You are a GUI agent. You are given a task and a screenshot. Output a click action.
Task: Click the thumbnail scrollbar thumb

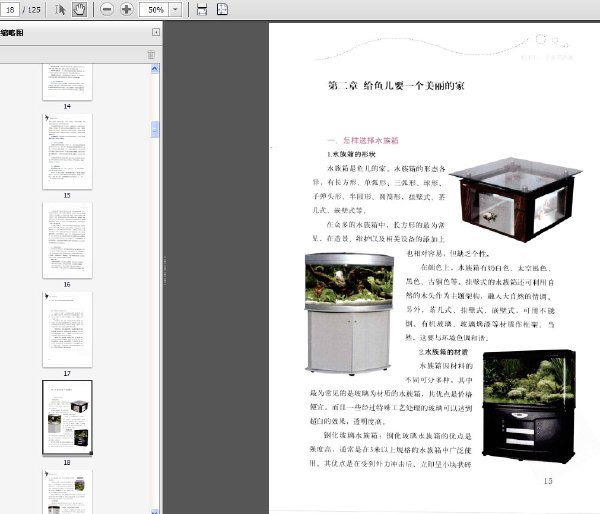tap(155, 129)
